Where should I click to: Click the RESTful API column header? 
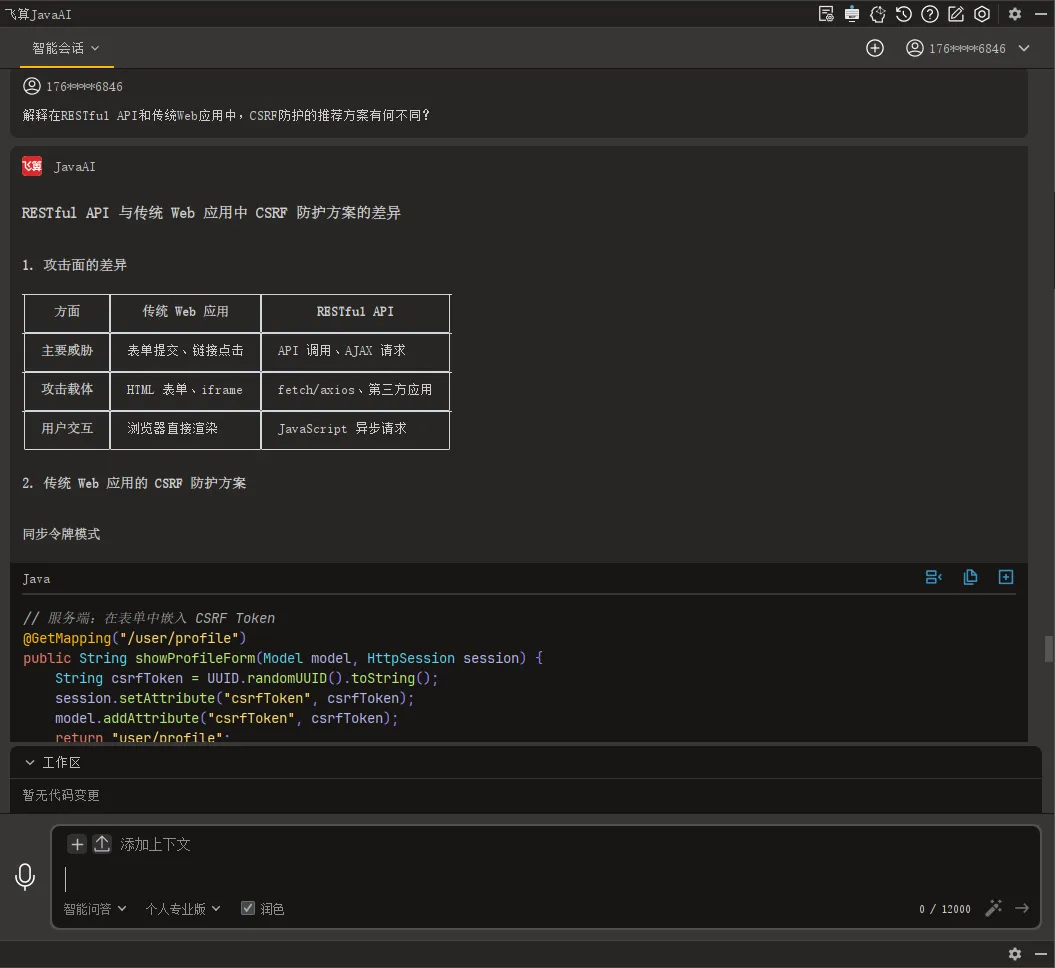click(x=355, y=311)
